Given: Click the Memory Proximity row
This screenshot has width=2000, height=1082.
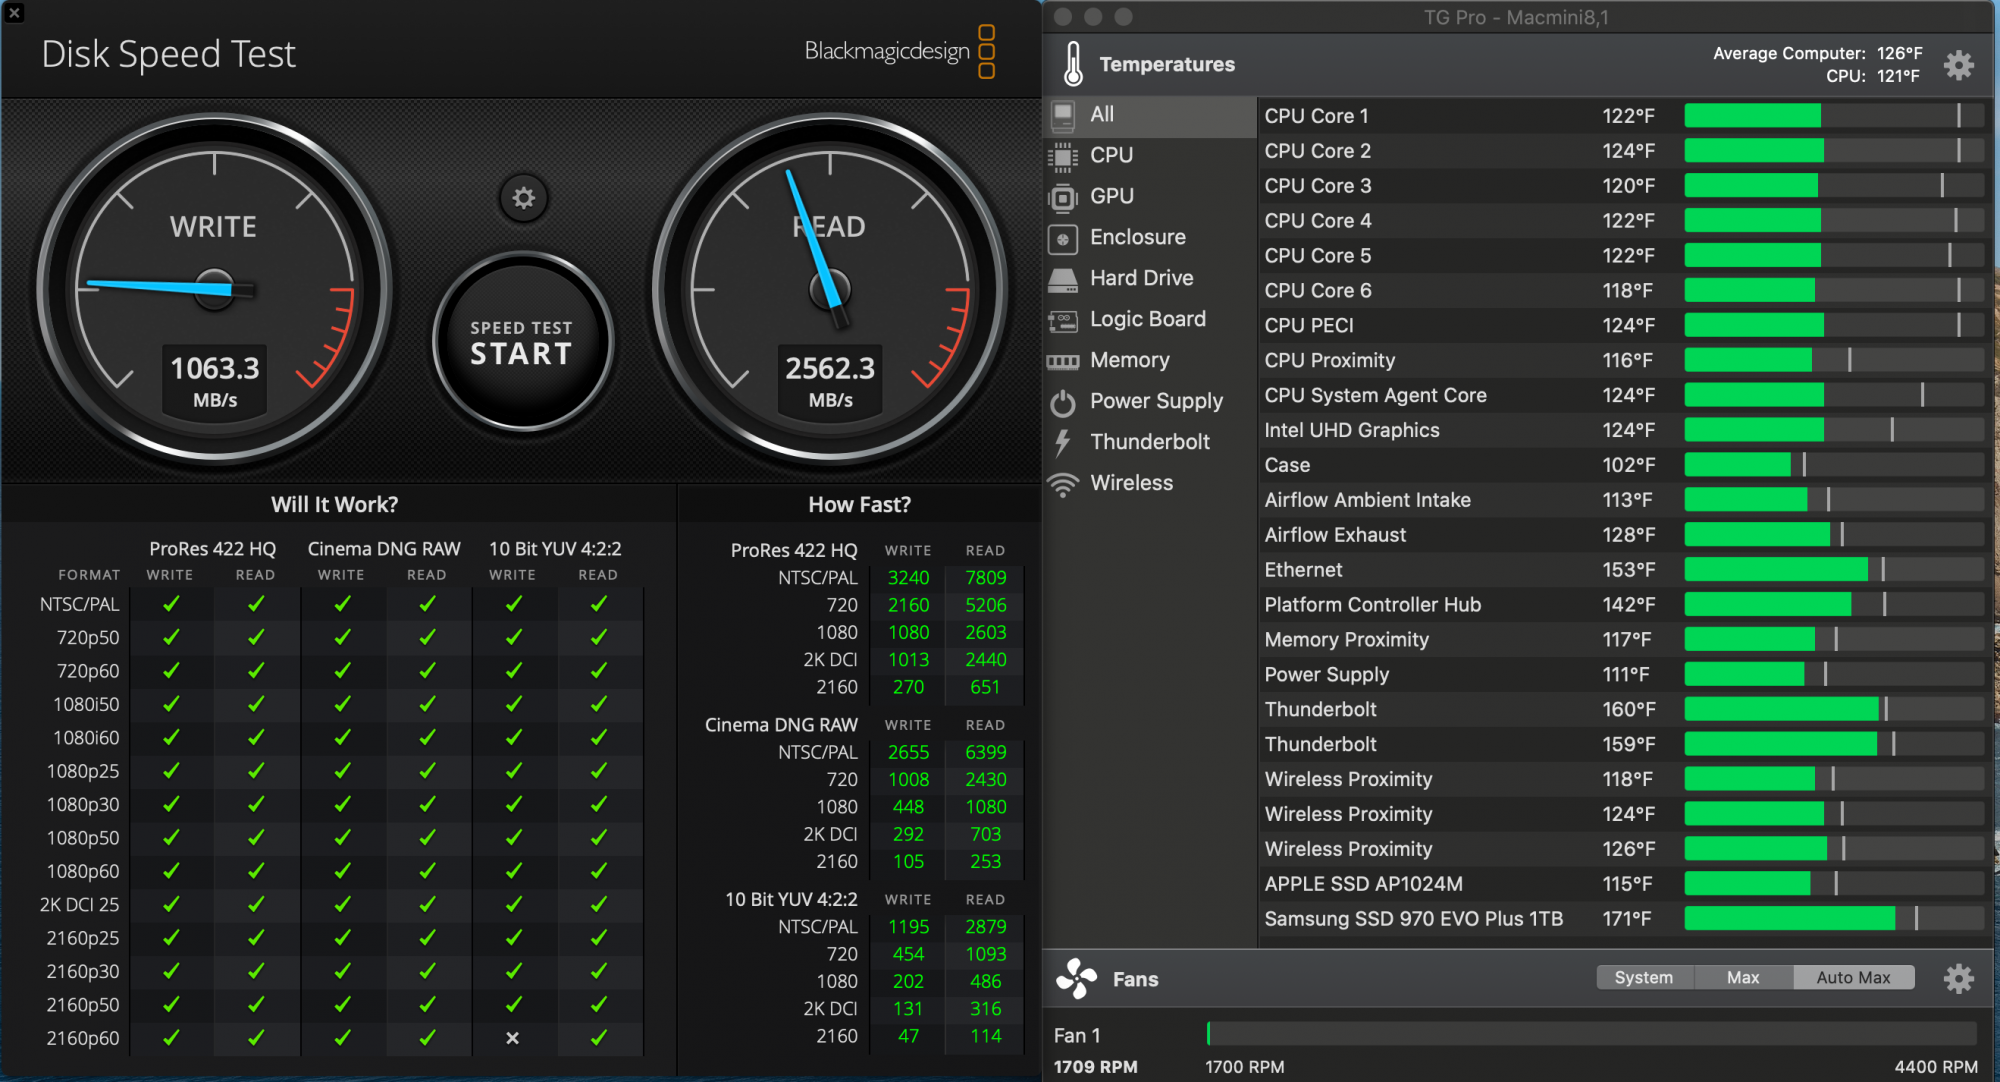Looking at the screenshot, I should tap(1623, 640).
